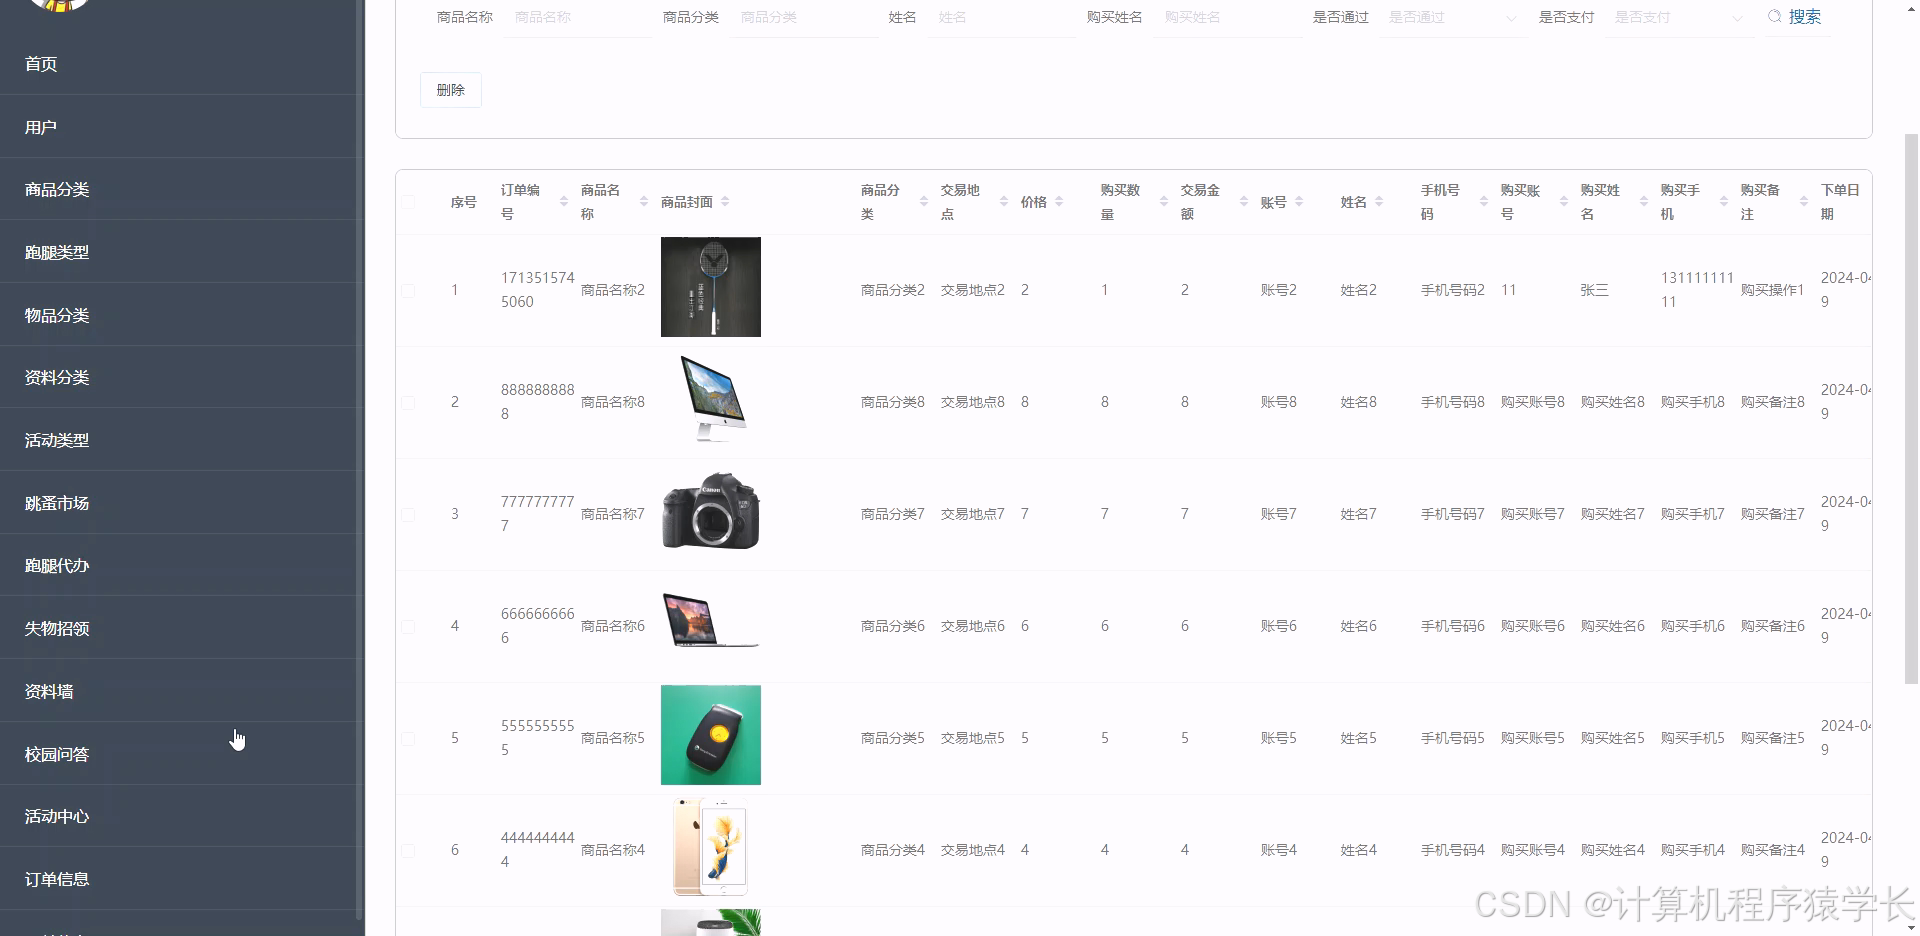Screen dimensions: 1920x936
Task: Open the Canon camera product thumbnail
Action: [x=710, y=511]
